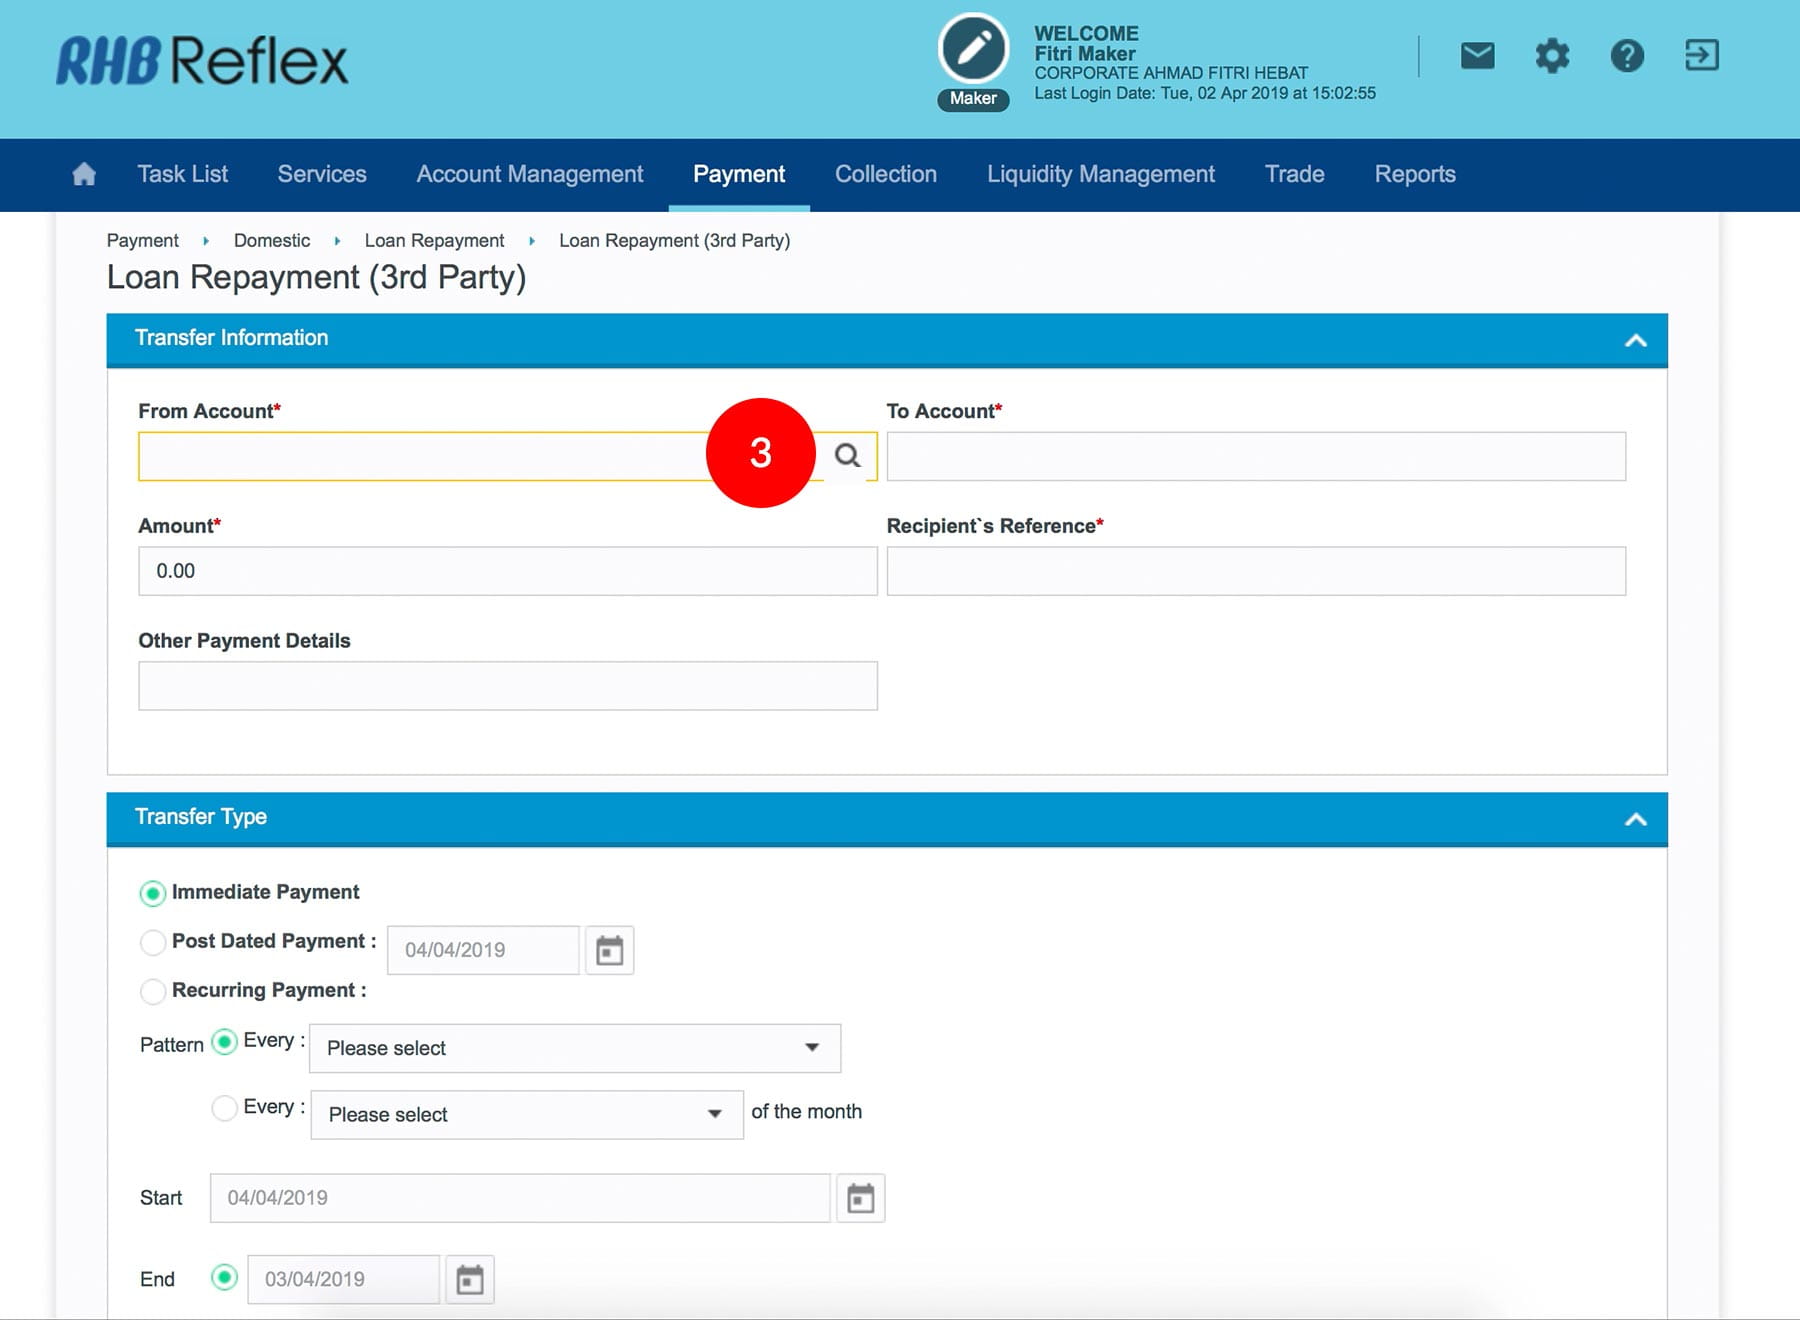Collapse the Transfer Information section

(1635, 340)
